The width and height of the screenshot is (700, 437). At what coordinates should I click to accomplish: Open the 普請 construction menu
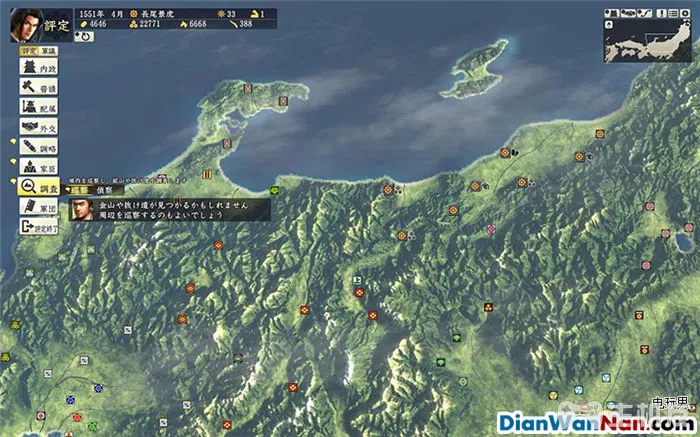38,87
